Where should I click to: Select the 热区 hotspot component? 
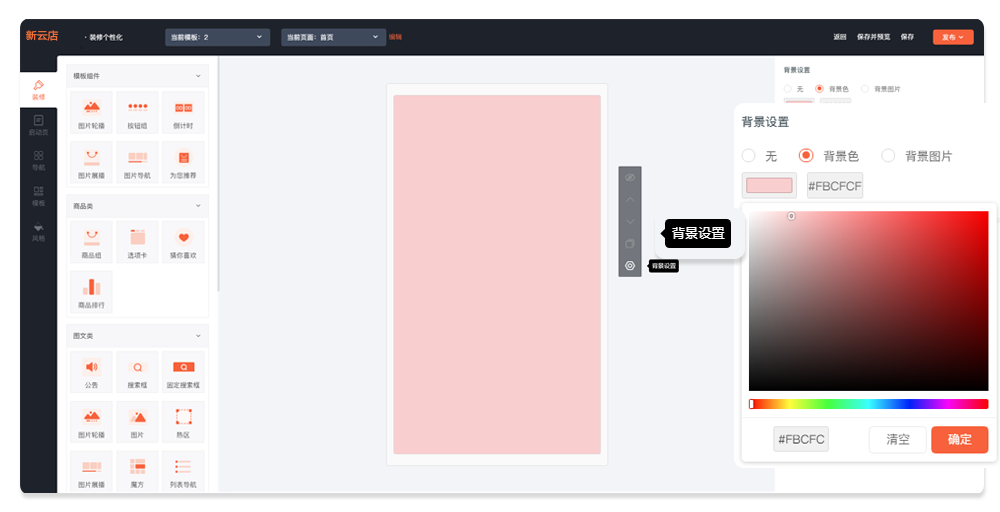click(x=184, y=421)
